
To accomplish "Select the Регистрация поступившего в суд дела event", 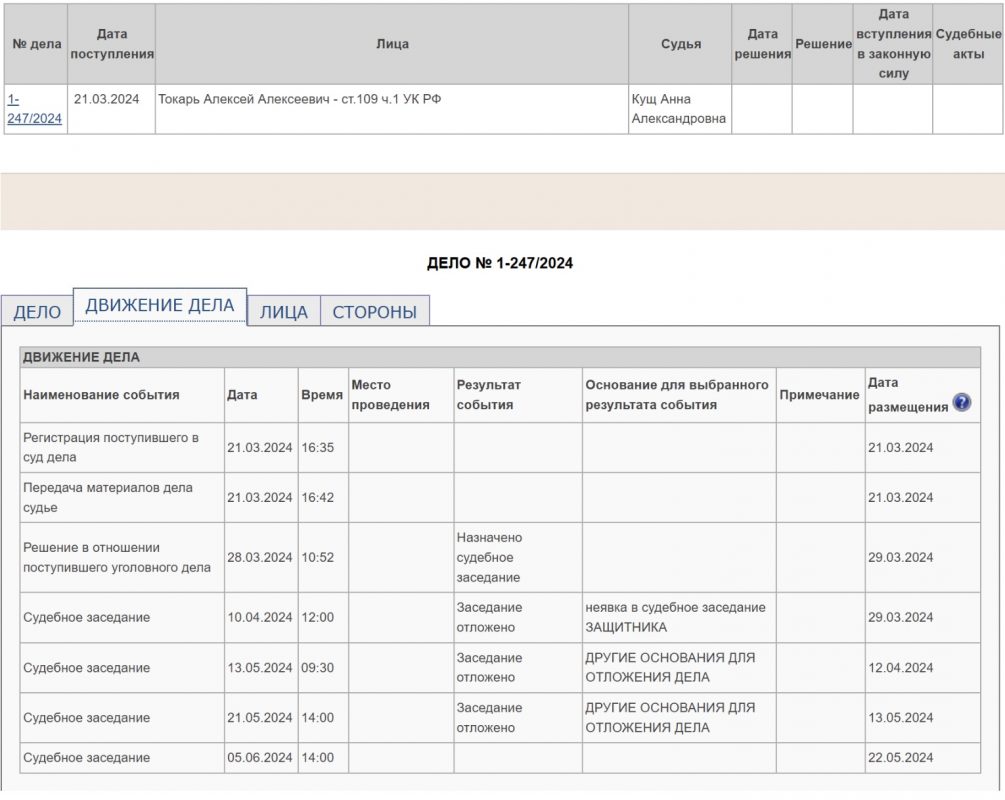I will [x=111, y=447].
